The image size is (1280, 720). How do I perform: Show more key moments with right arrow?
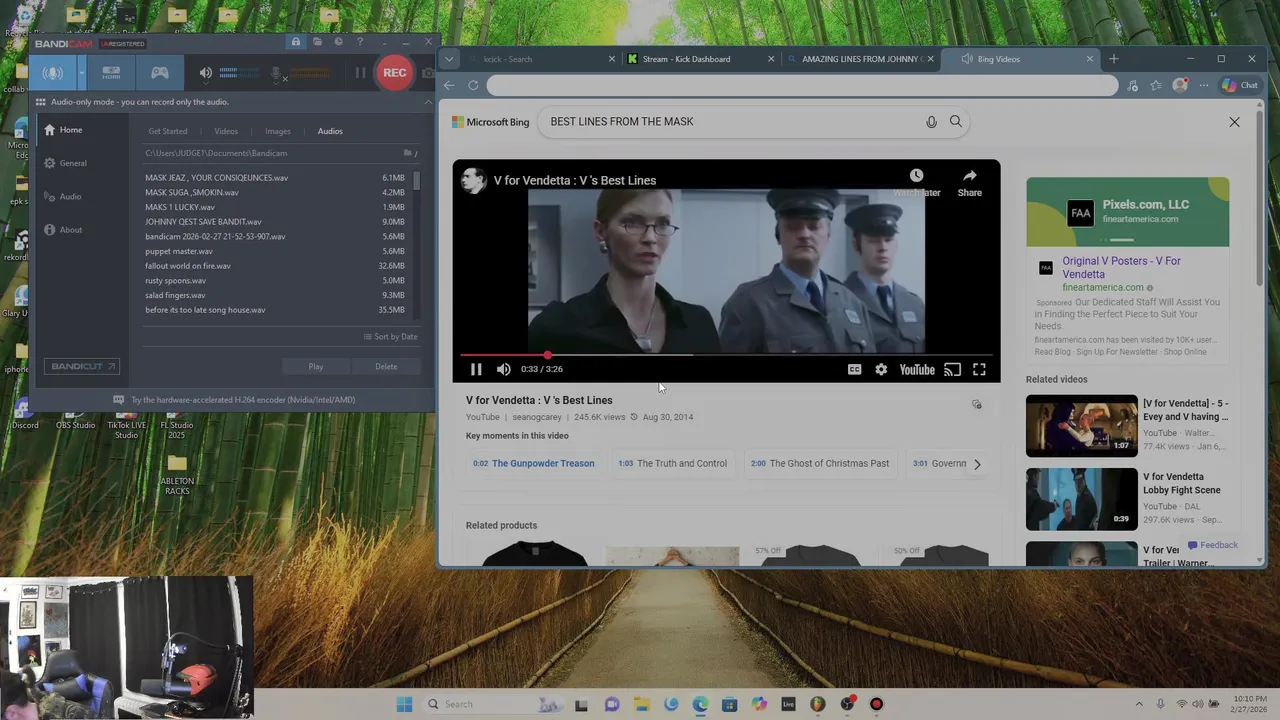pyautogui.click(x=977, y=464)
